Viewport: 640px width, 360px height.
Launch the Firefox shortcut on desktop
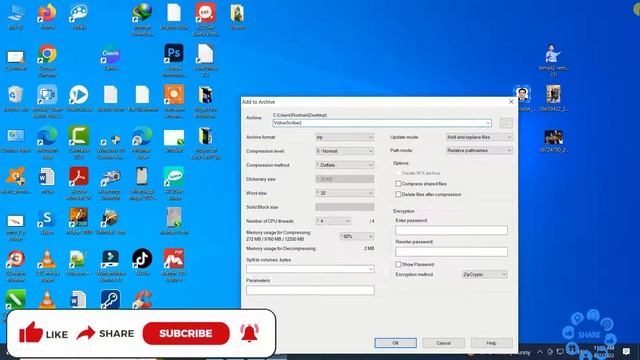click(47, 16)
